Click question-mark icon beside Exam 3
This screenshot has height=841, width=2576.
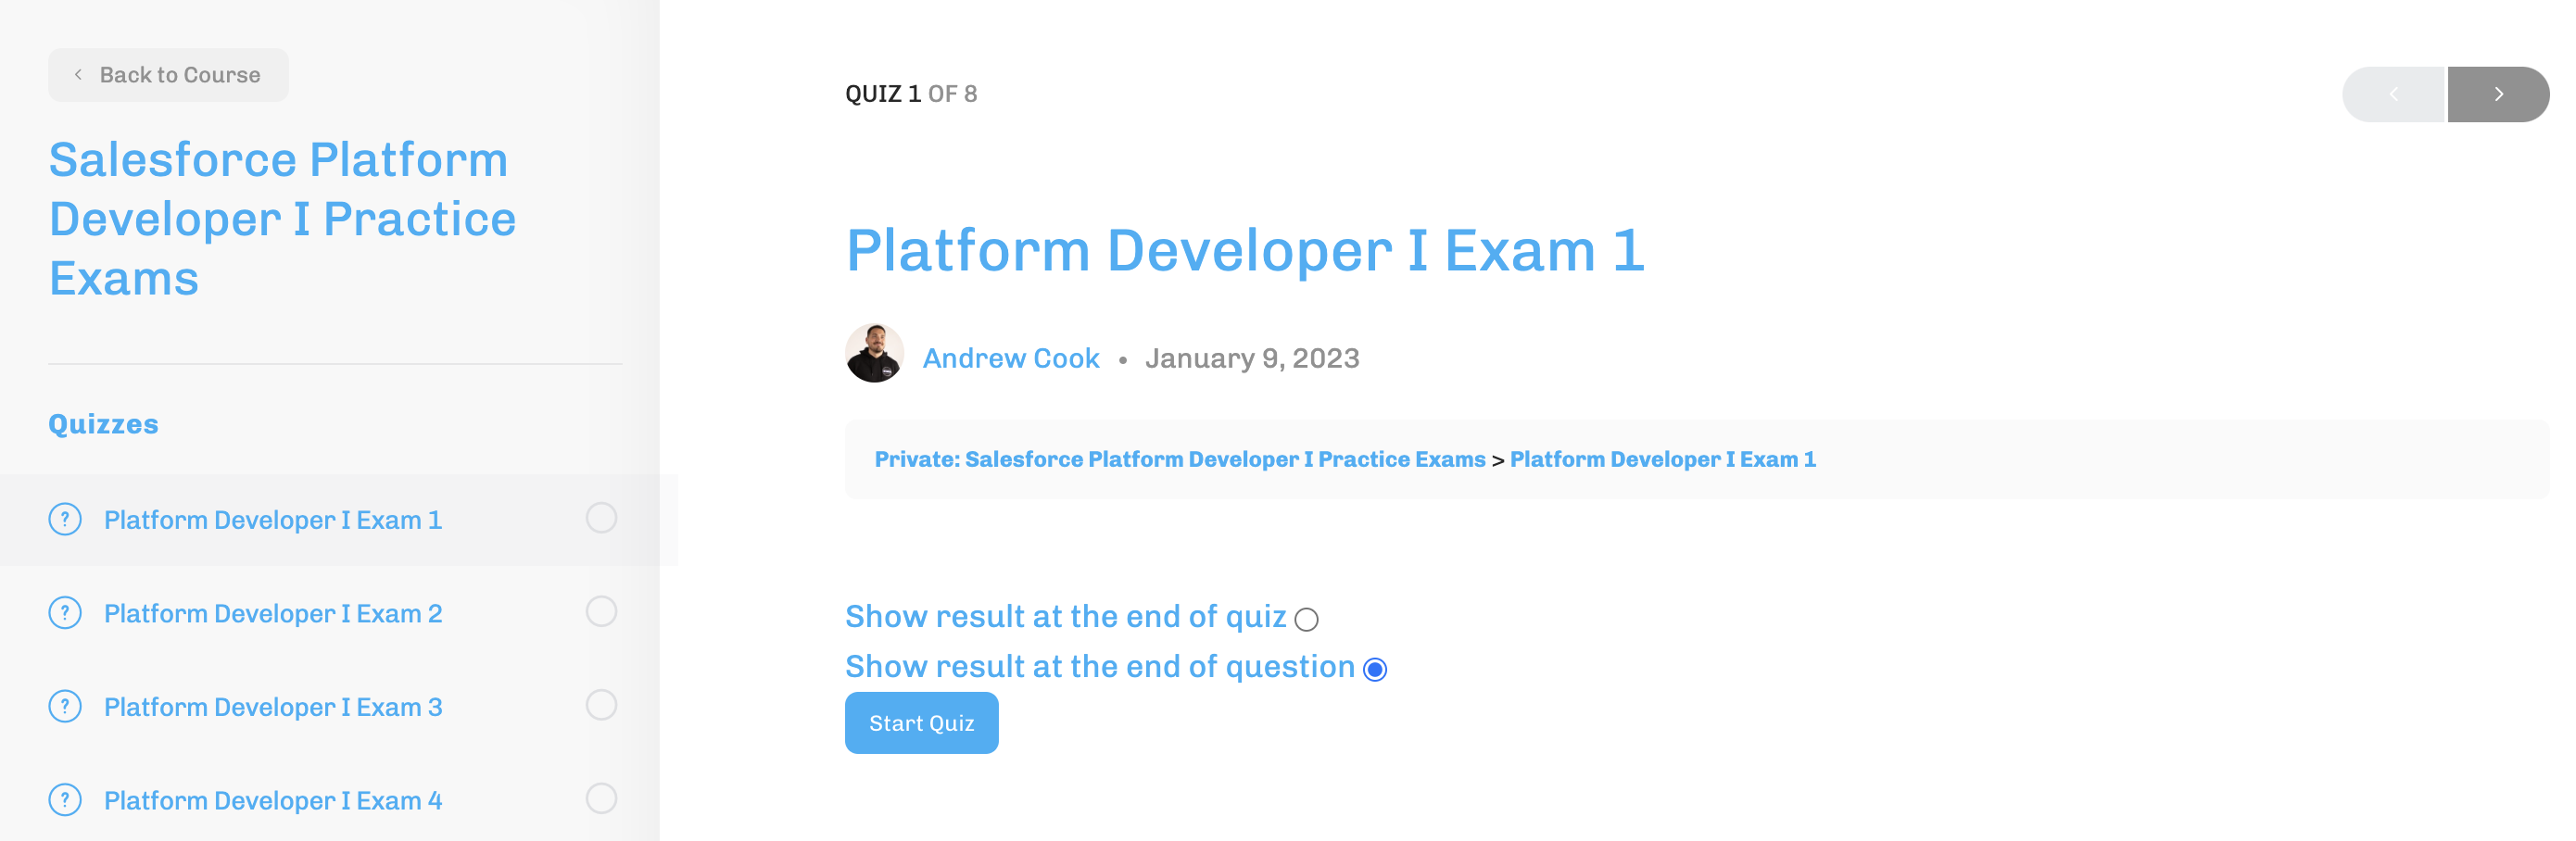point(65,706)
